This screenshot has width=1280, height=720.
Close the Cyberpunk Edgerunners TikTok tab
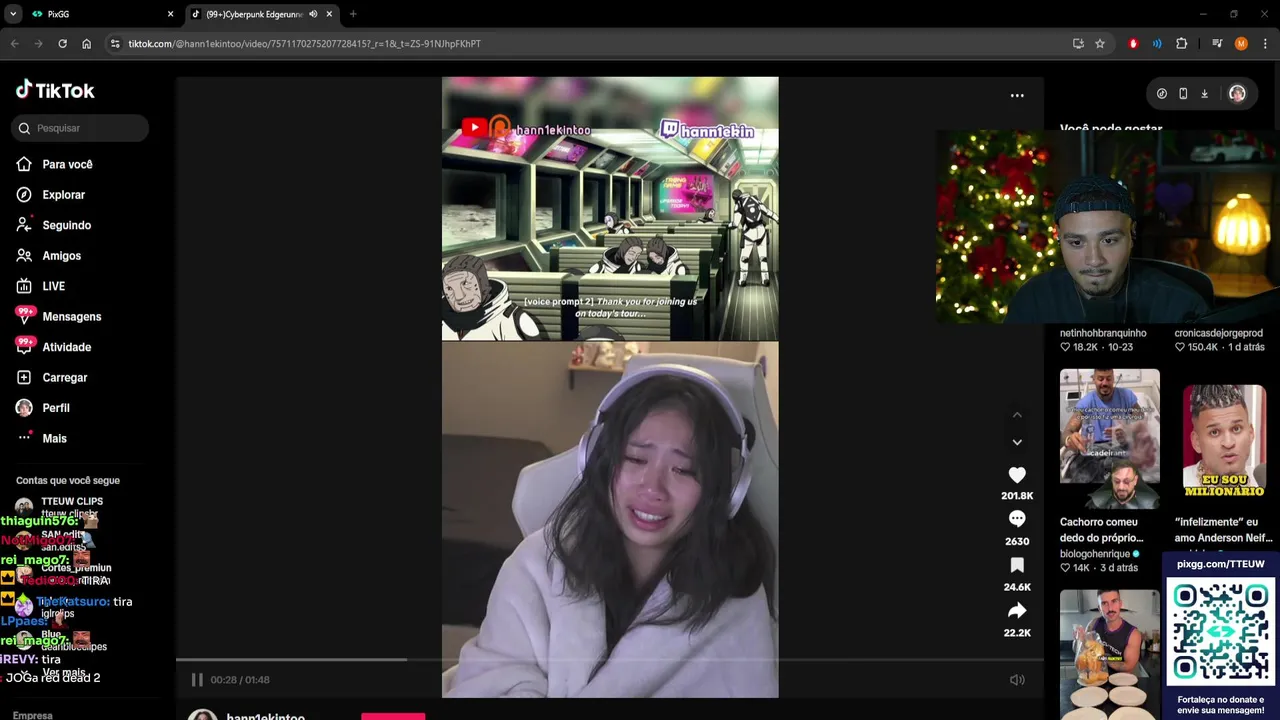pos(329,14)
